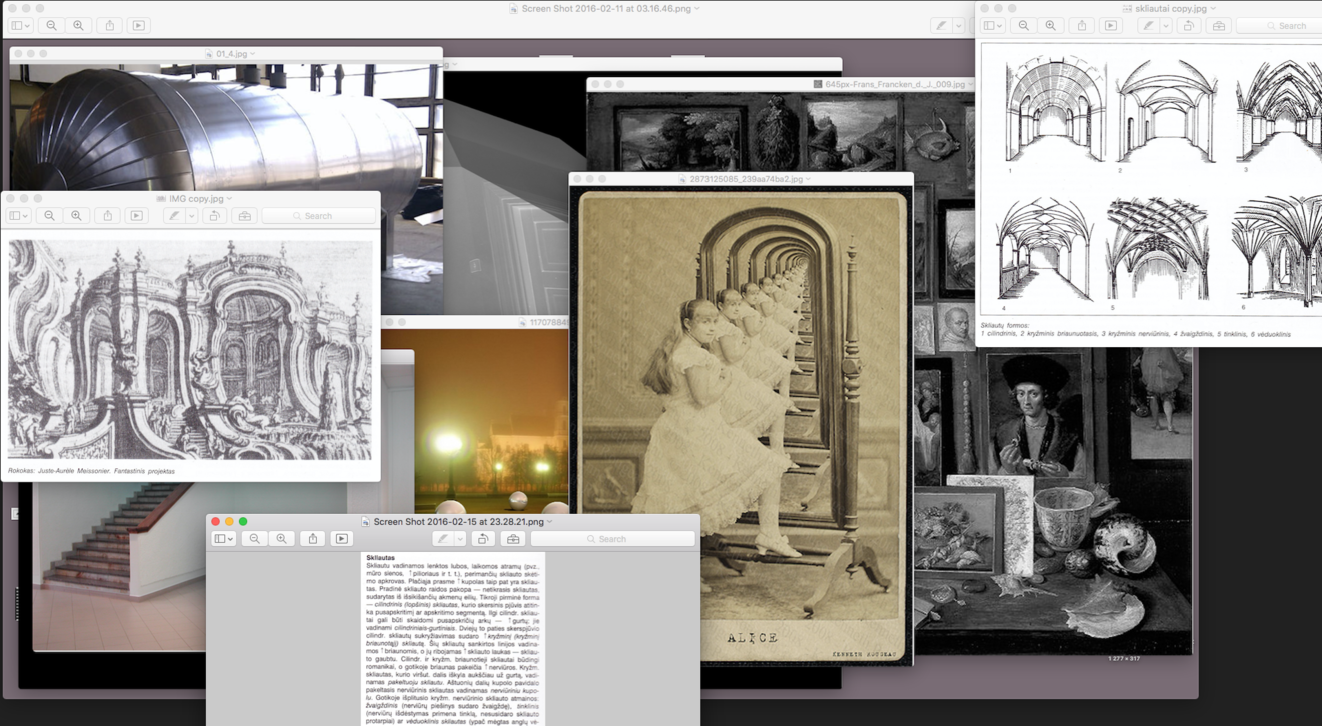Toggle highlight pen in IMG copy.jpg window
The image size is (1322, 726).
[x=173, y=216]
